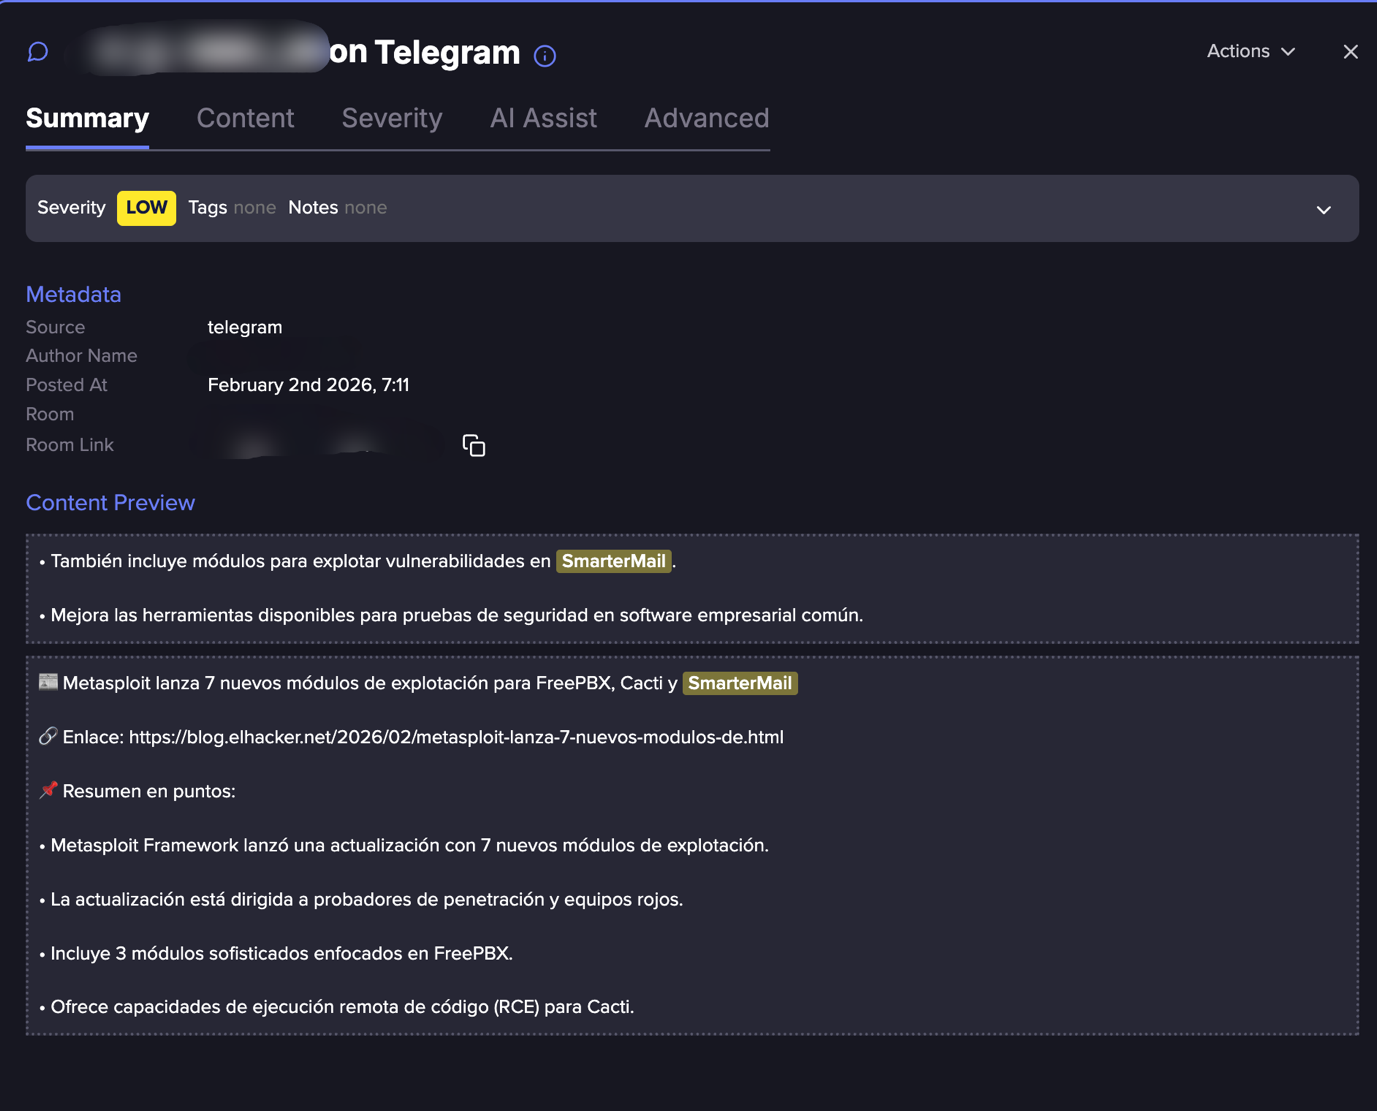Open the AI Assist tab
1377x1111 pixels.
(543, 118)
